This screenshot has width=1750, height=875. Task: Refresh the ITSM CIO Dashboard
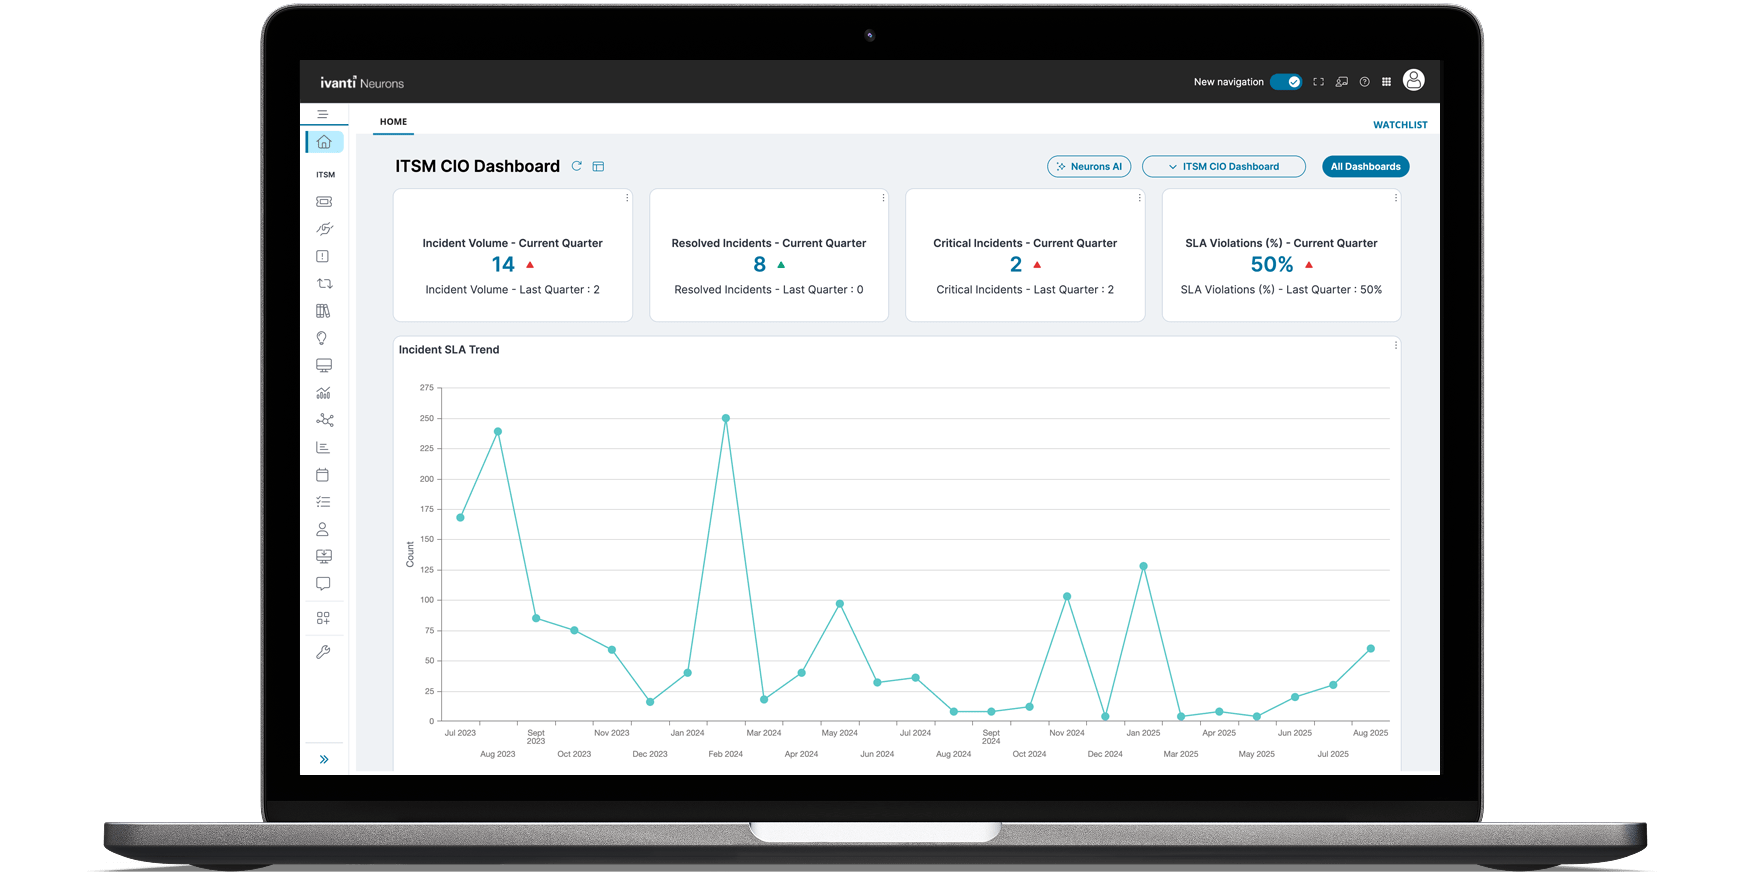click(x=577, y=166)
